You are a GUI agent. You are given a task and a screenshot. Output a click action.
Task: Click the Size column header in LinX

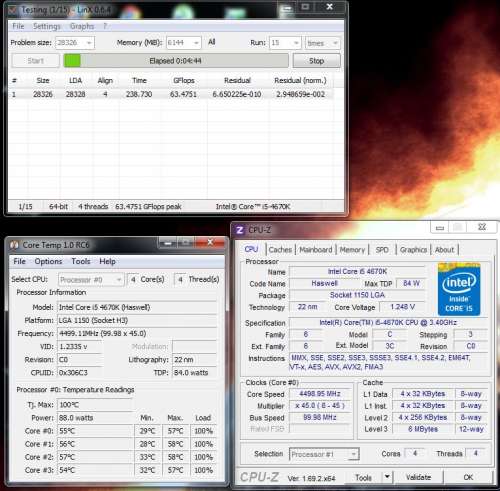click(43, 80)
